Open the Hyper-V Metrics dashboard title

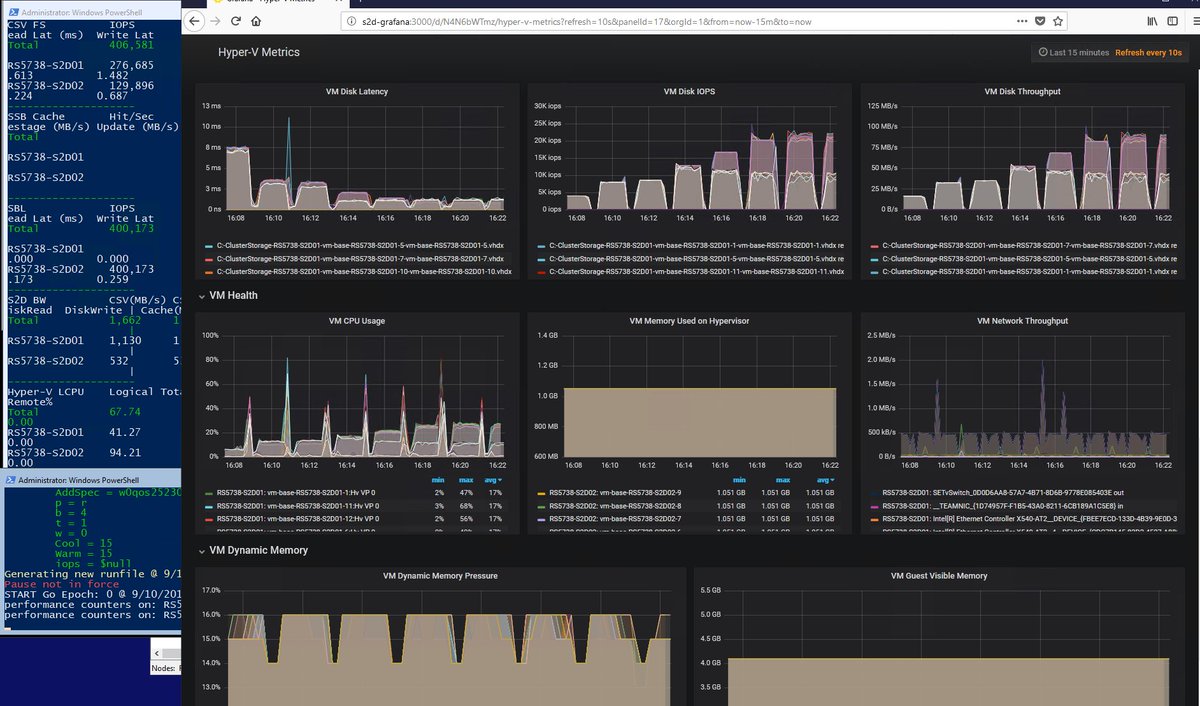(x=258, y=52)
